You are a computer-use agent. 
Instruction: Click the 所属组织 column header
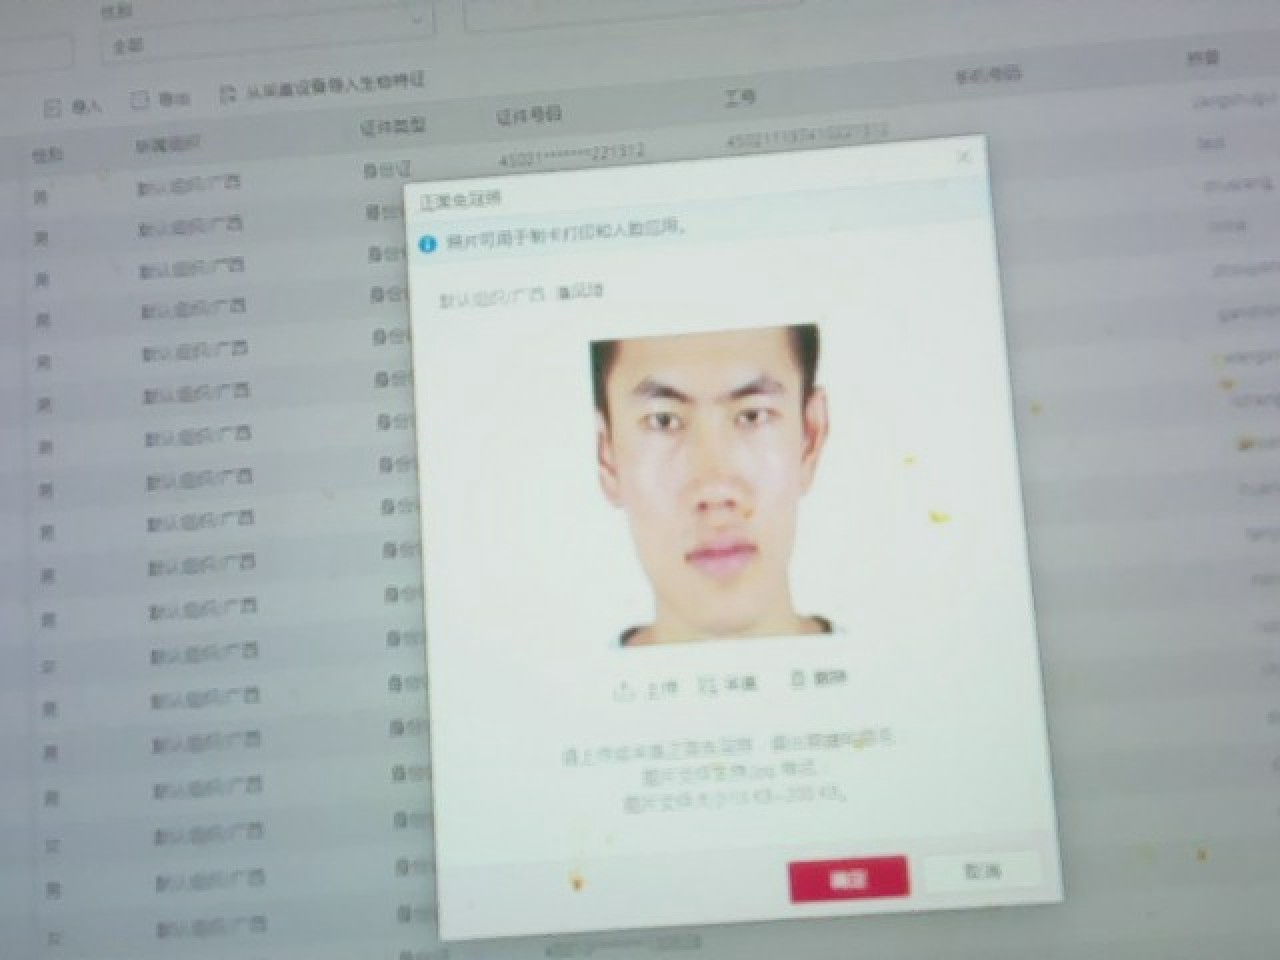click(x=167, y=146)
